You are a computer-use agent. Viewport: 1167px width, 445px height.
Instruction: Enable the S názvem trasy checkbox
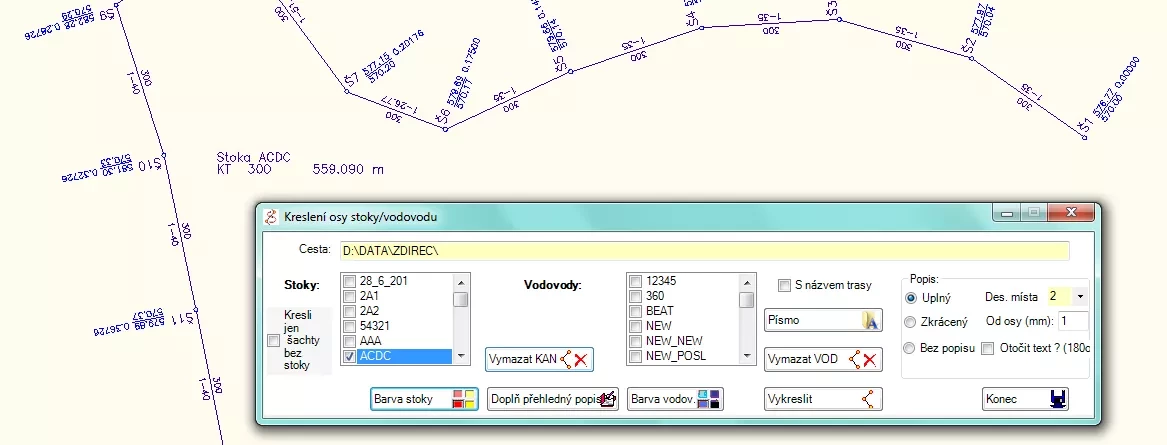pos(785,285)
